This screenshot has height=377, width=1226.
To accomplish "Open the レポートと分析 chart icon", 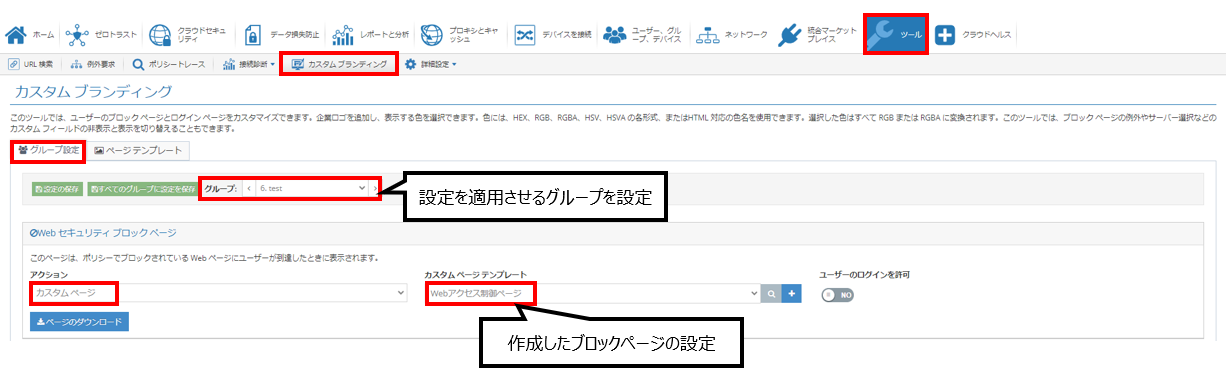I will (343, 35).
